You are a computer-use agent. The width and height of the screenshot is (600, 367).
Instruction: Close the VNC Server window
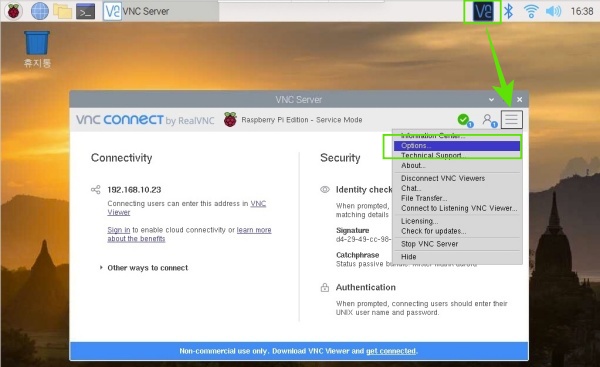click(x=519, y=99)
